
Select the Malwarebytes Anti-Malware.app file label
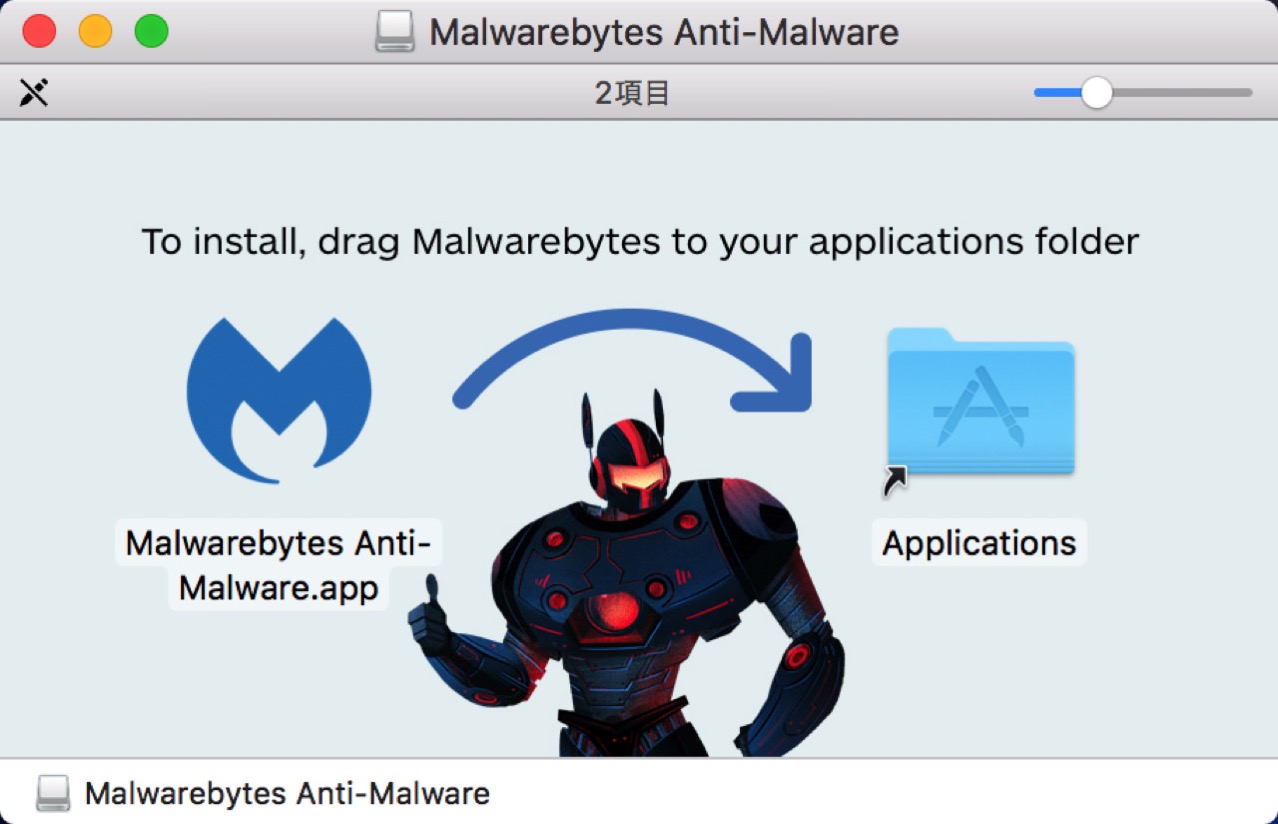(x=278, y=565)
